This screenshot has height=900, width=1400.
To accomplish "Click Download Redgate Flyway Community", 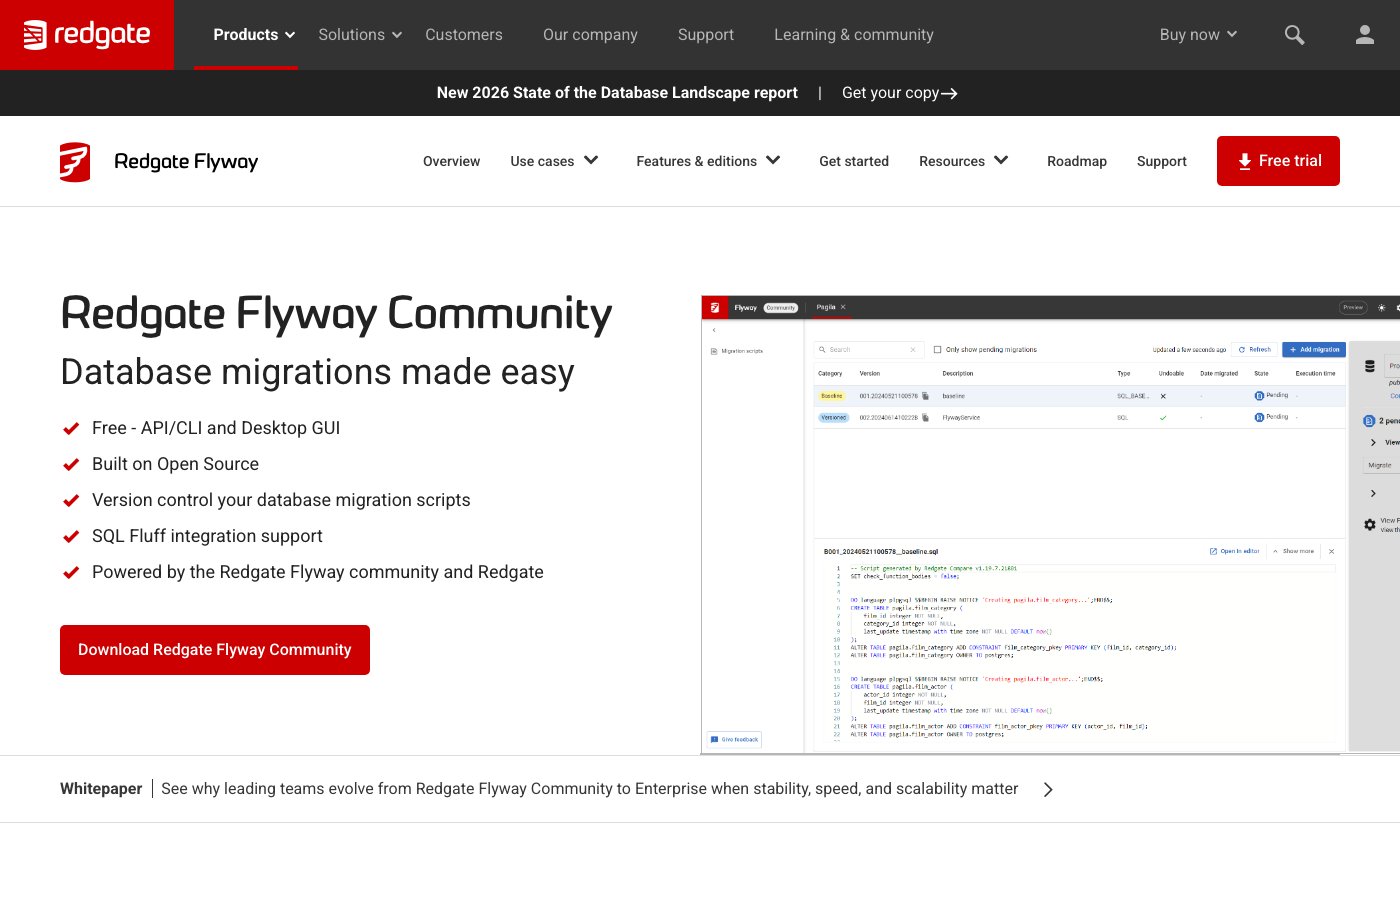I will [x=215, y=650].
